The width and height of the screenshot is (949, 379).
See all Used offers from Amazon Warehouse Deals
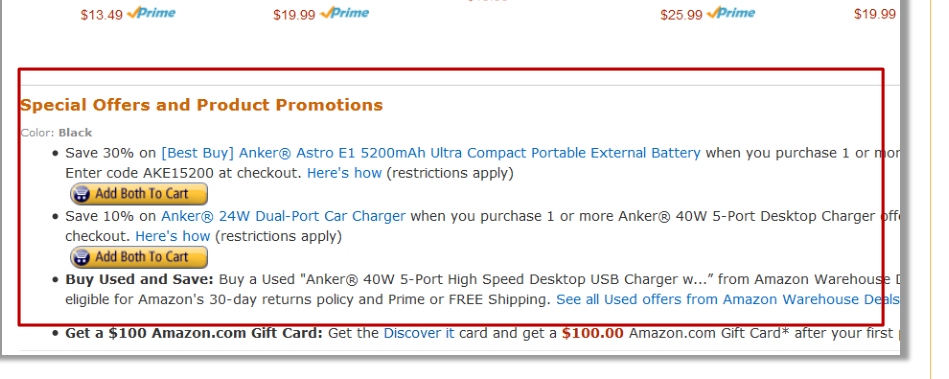click(x=727, y=300)
